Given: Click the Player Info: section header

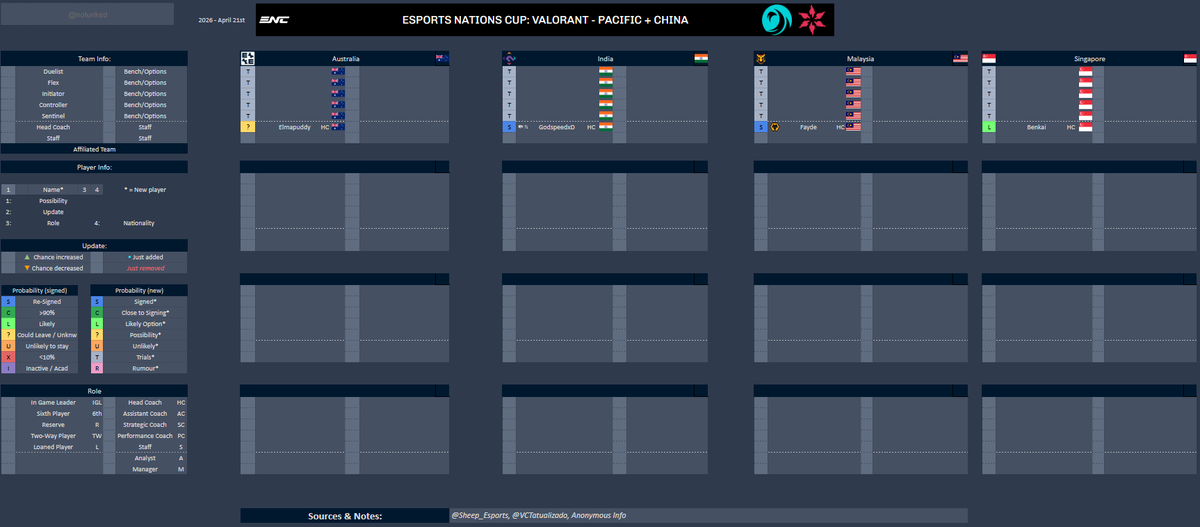Looking at the screenshot, I should [94, 167].
